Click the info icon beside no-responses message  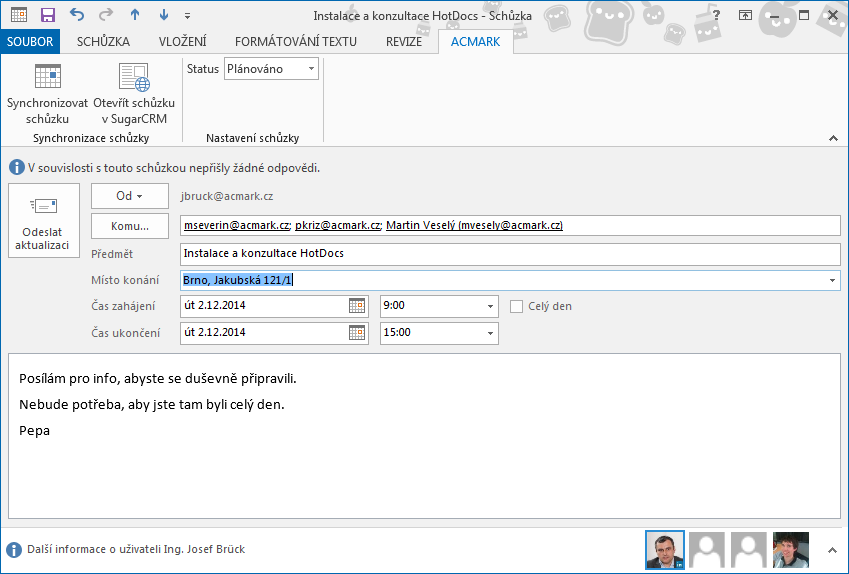click(16, 167)
